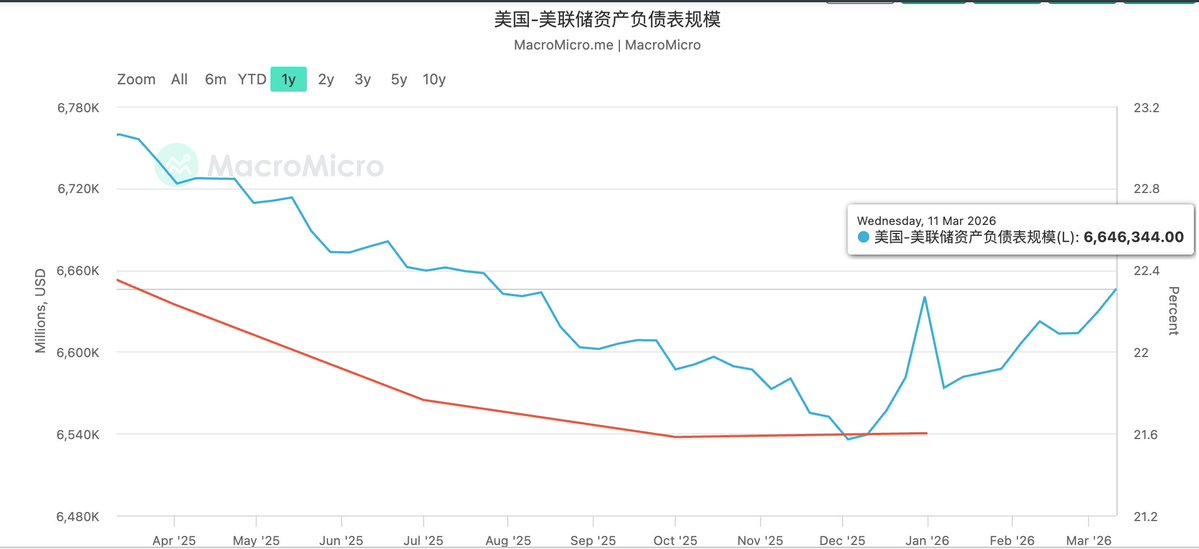
Task: Click the Apr '25 date label
Action: (x=174, y=540)
